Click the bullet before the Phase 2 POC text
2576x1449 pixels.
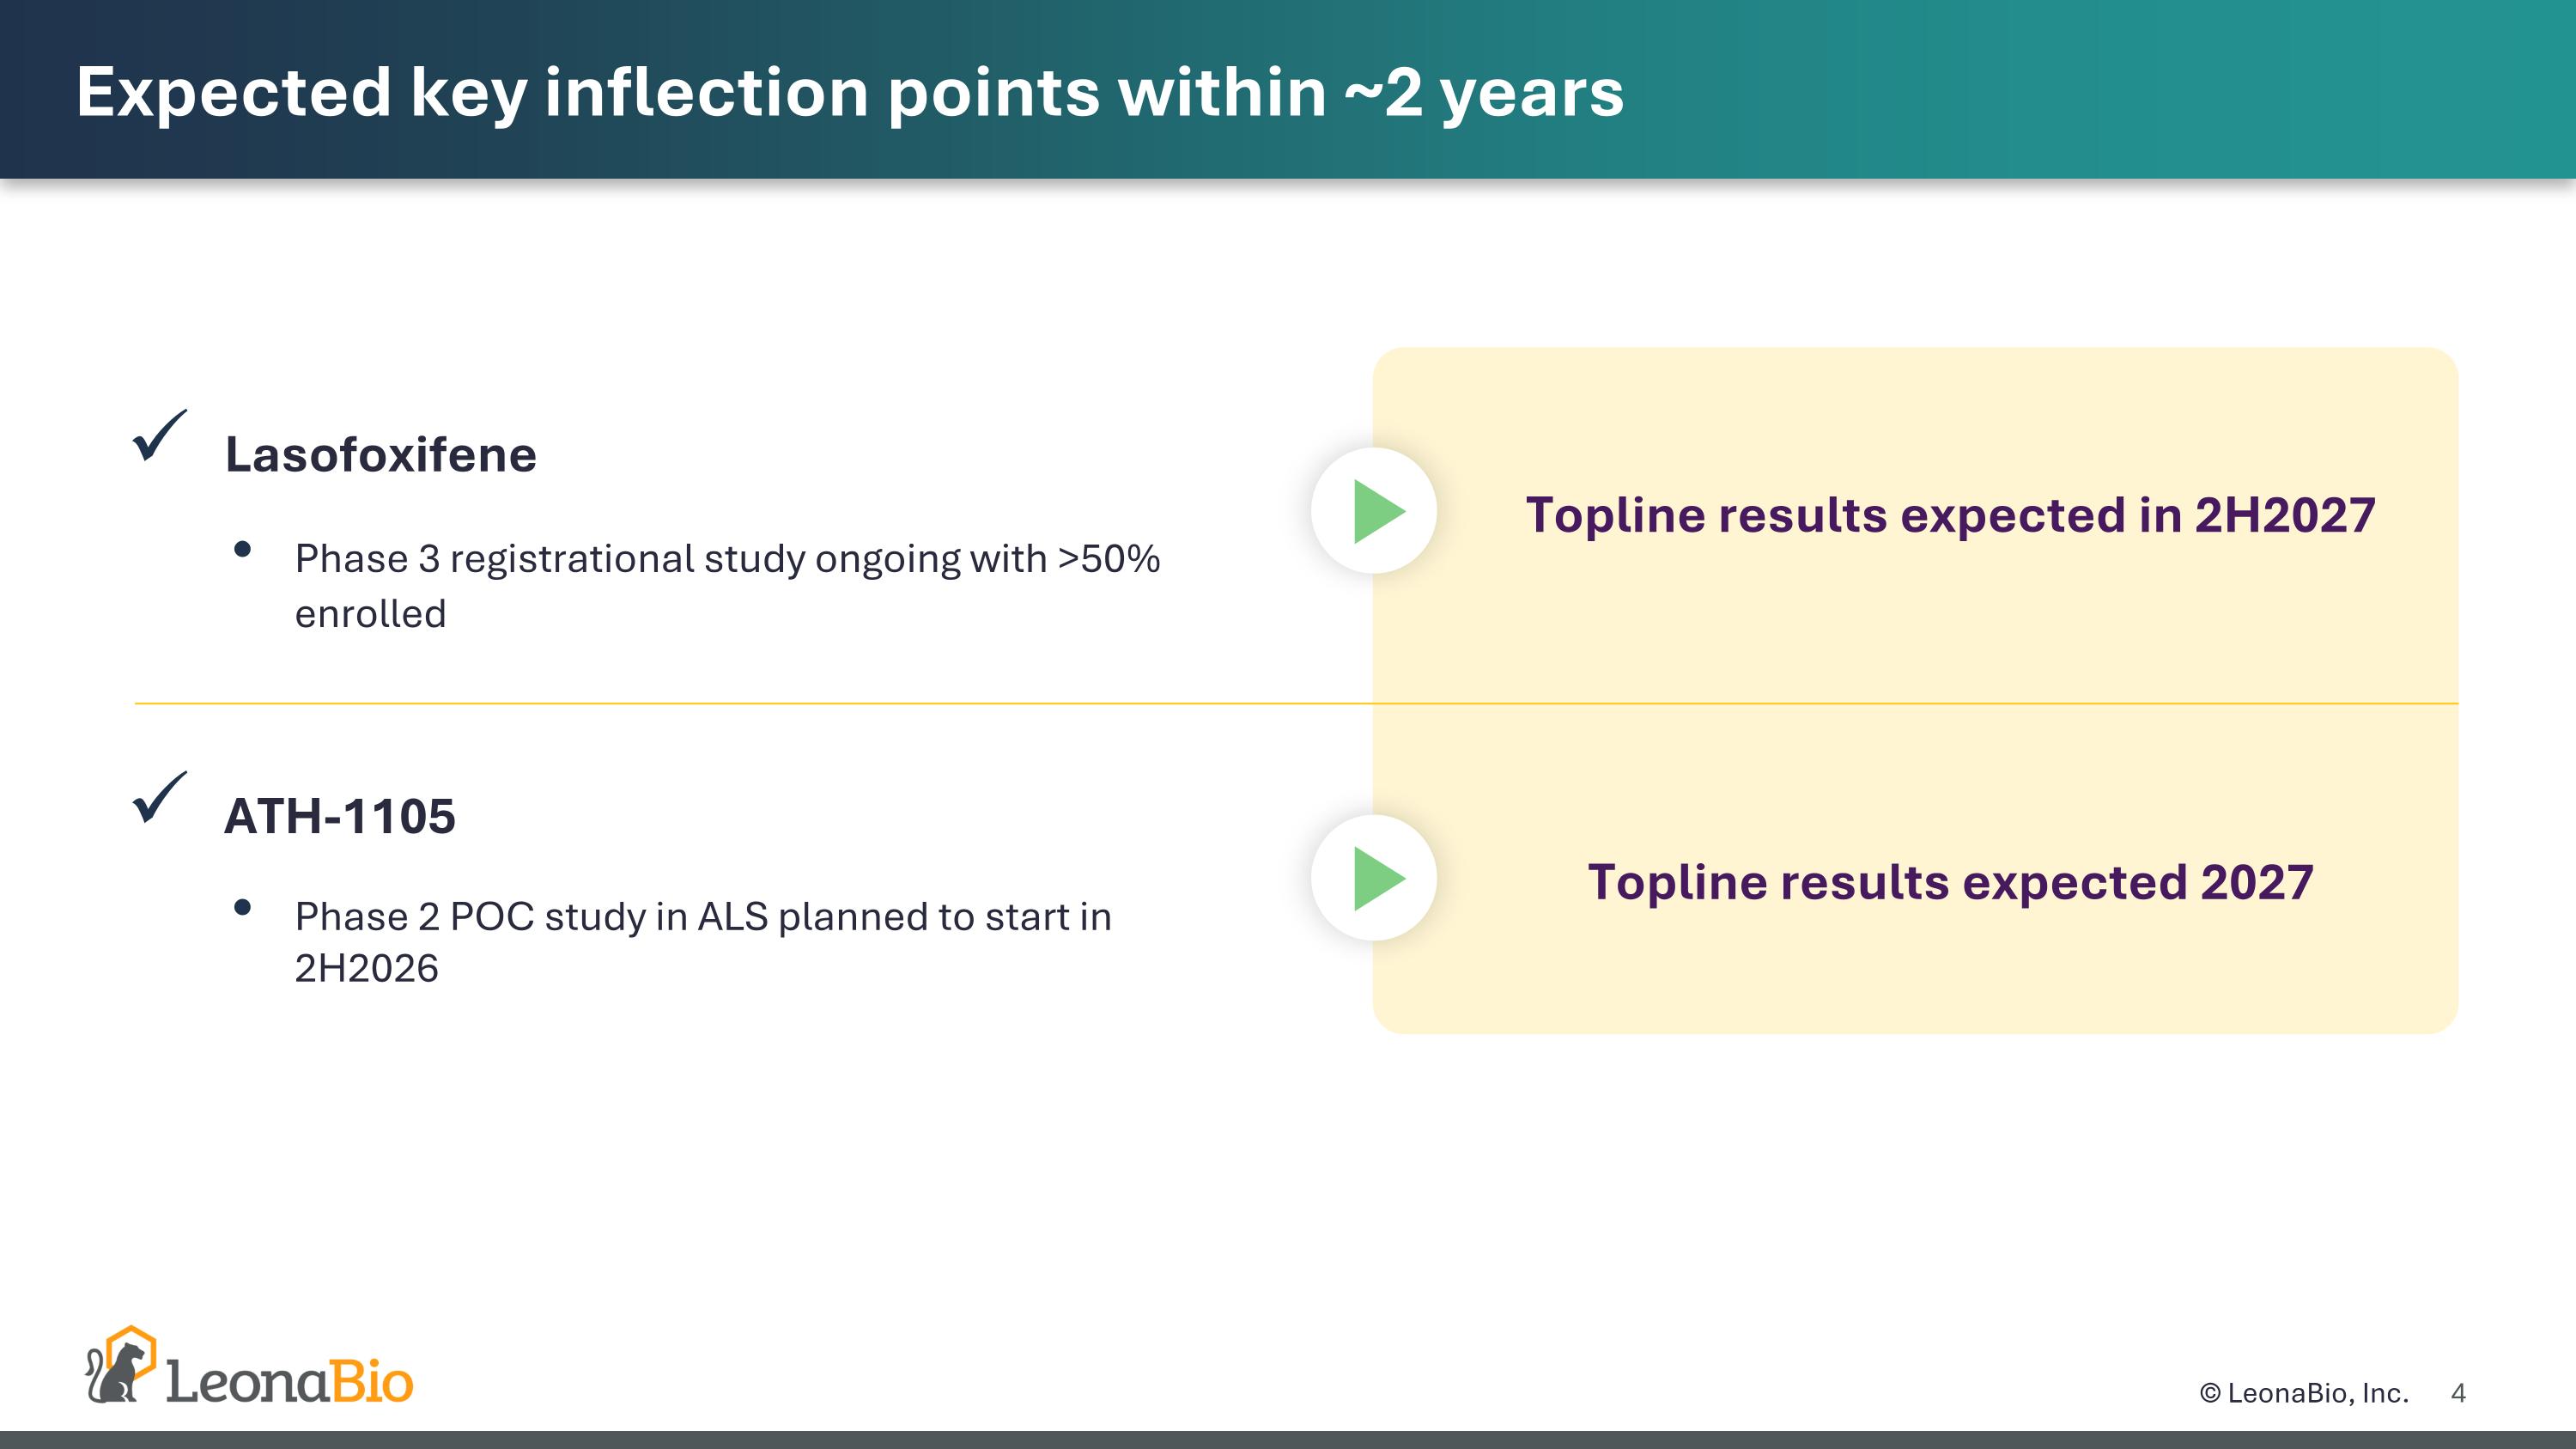pyautogui.click(x=242, y=907)
